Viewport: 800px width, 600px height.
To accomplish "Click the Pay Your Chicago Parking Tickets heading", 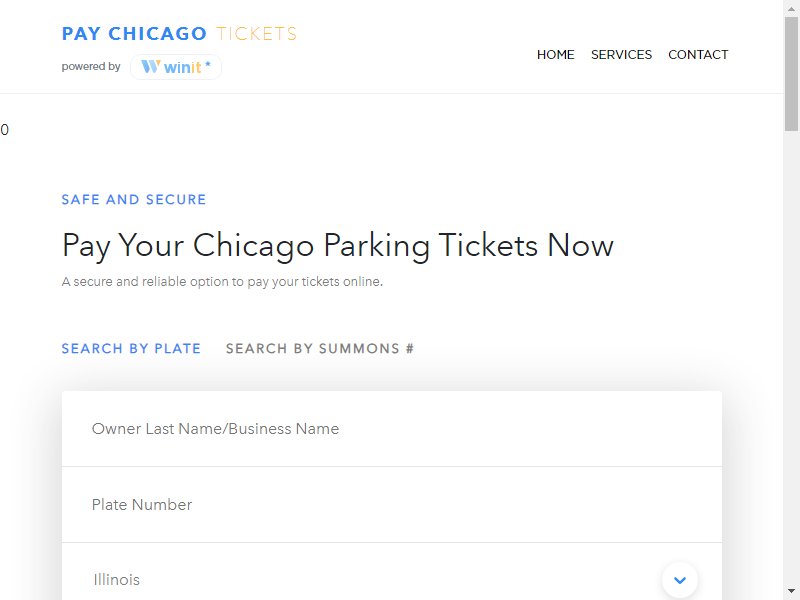I will tap(338, 246).
